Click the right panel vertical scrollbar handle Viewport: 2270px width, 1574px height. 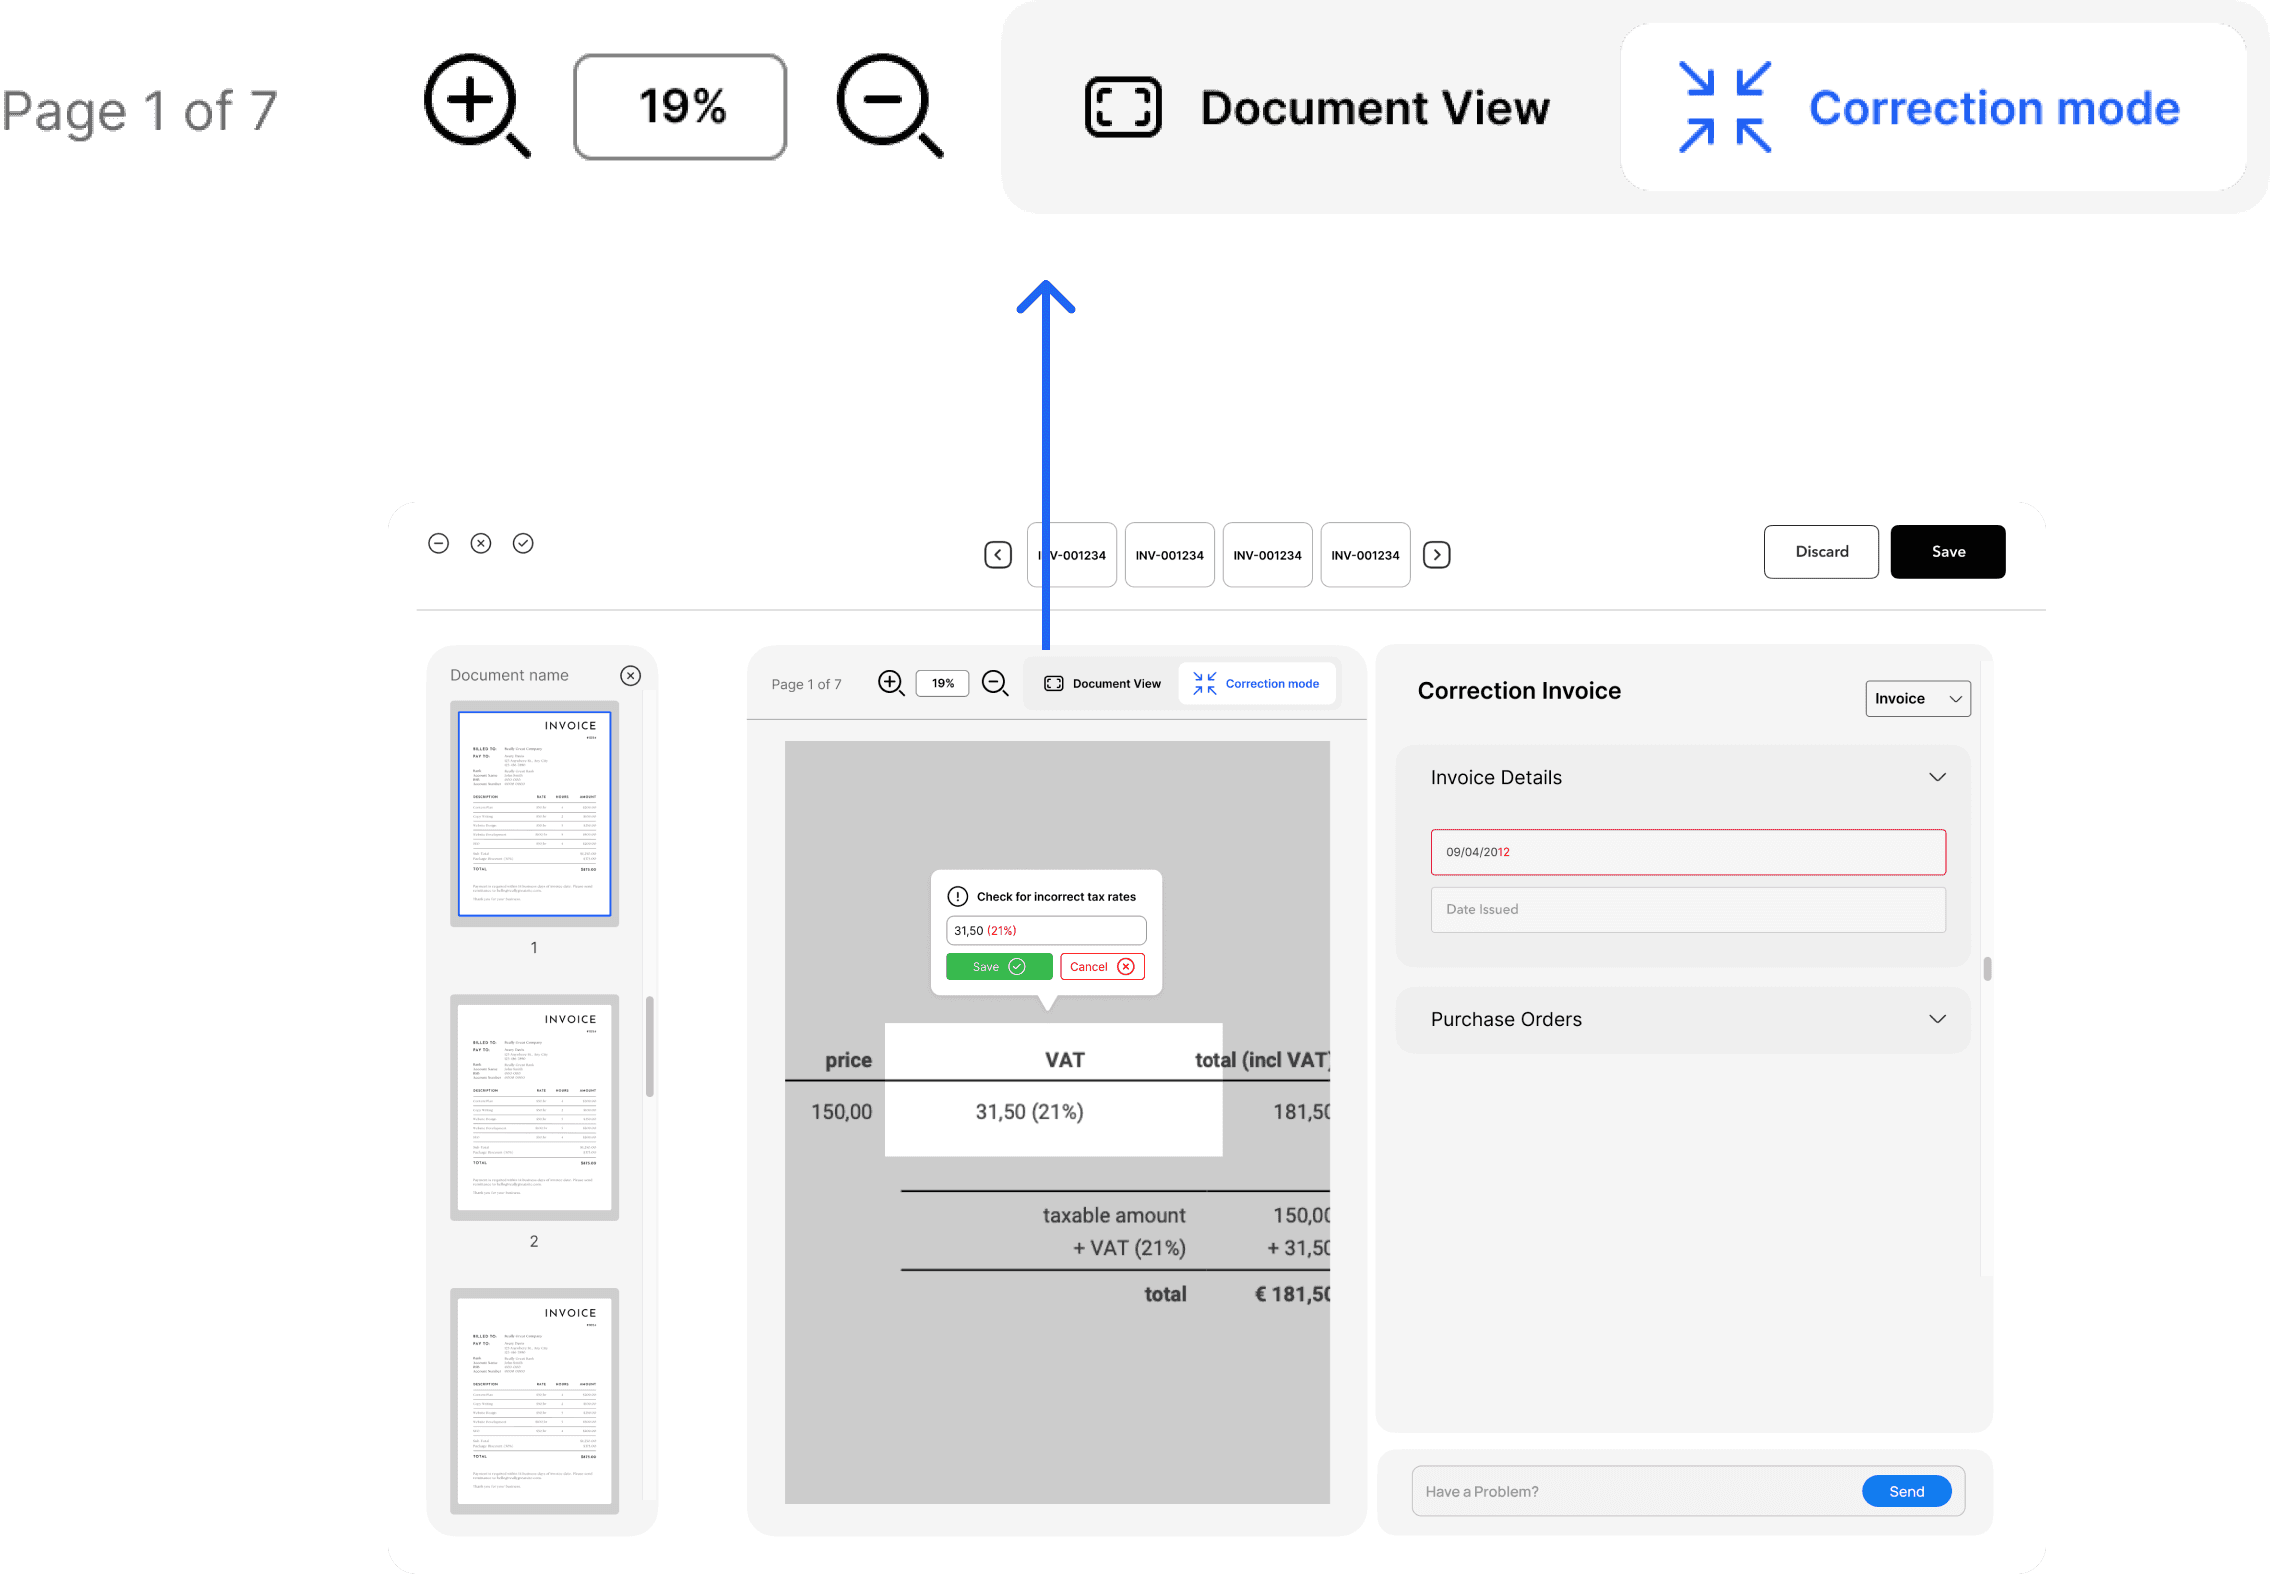[1986, 968]
